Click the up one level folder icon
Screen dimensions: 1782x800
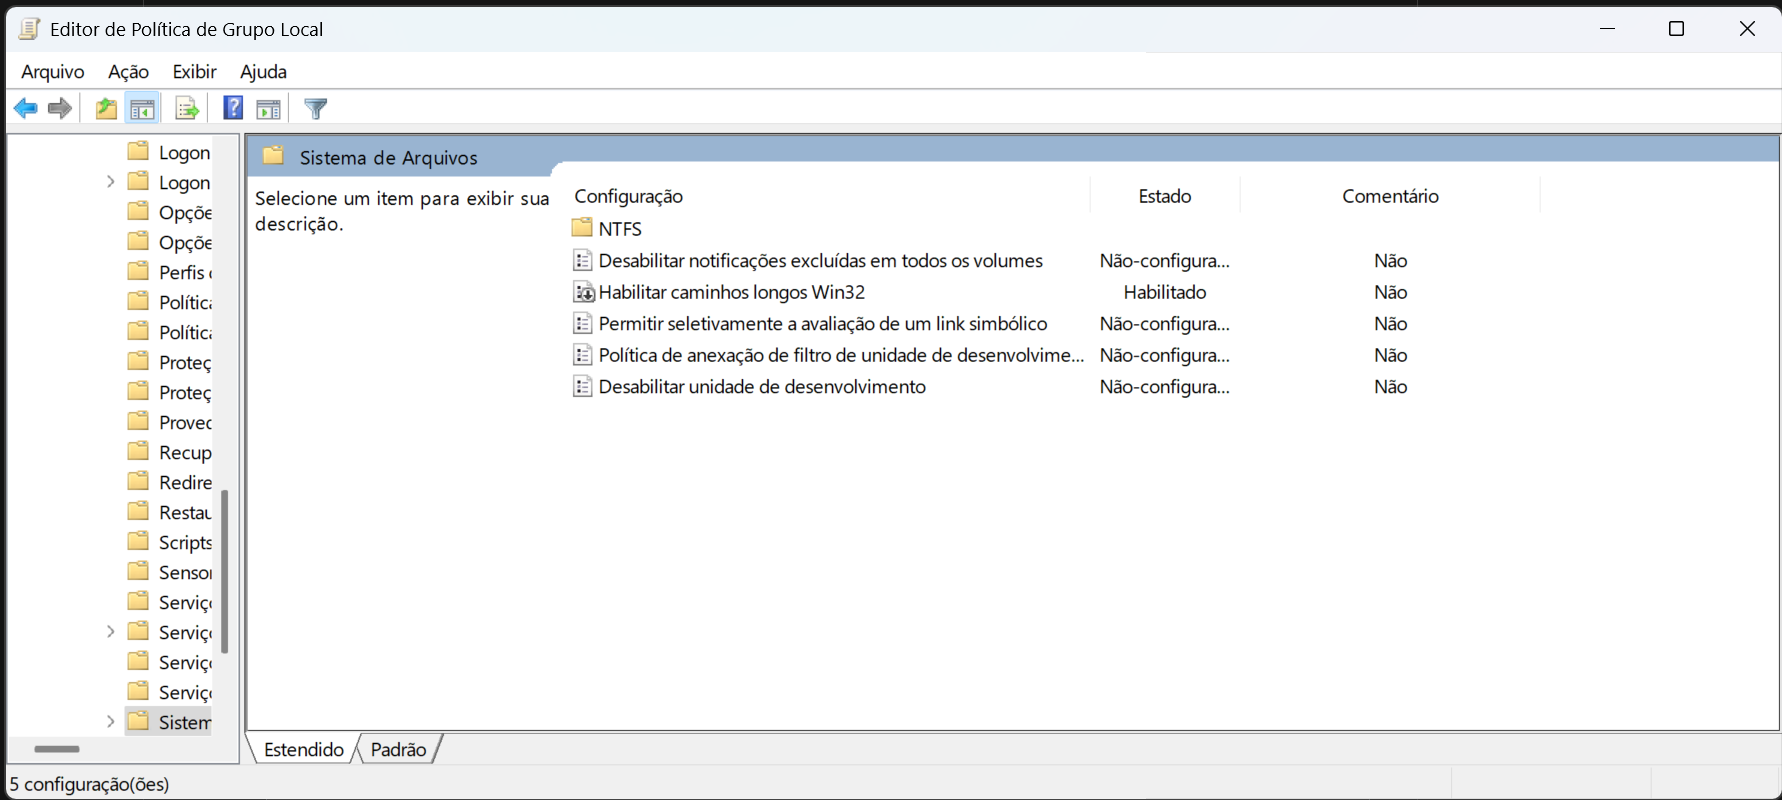pos(106,108)
